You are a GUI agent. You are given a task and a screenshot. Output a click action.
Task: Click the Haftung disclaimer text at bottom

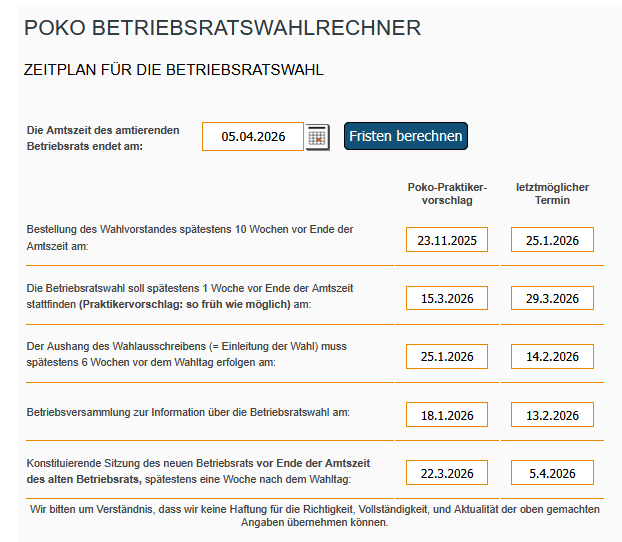(315, 515)
